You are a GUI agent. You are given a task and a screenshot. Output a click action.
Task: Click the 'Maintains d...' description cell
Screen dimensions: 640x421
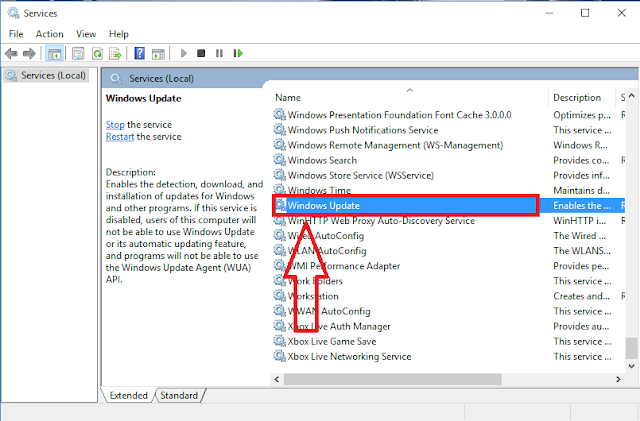[x=581, y=190]
